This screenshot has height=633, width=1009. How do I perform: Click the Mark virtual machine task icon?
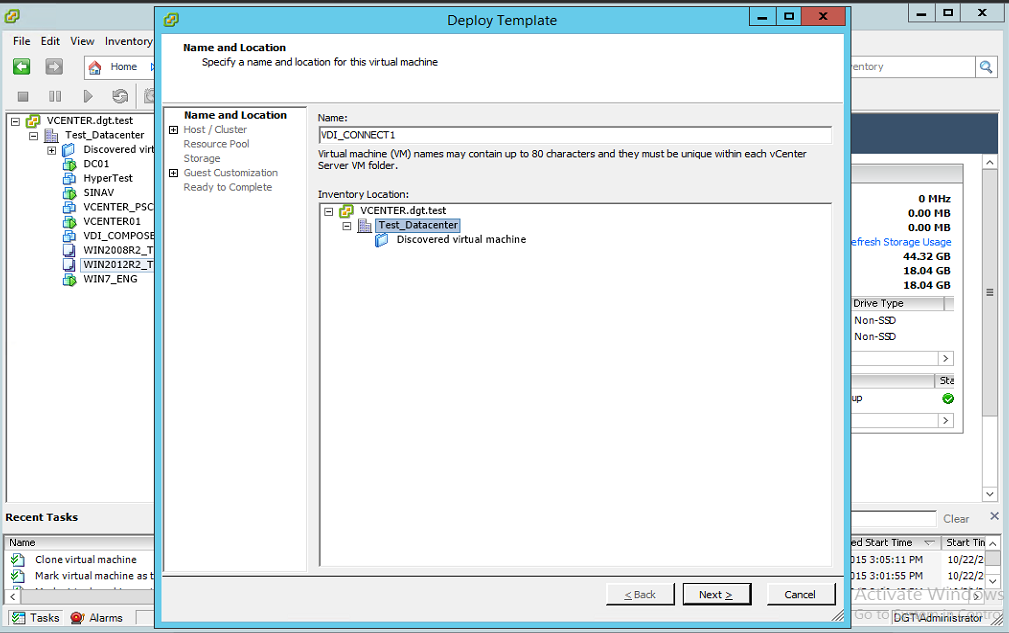point(18,576)
